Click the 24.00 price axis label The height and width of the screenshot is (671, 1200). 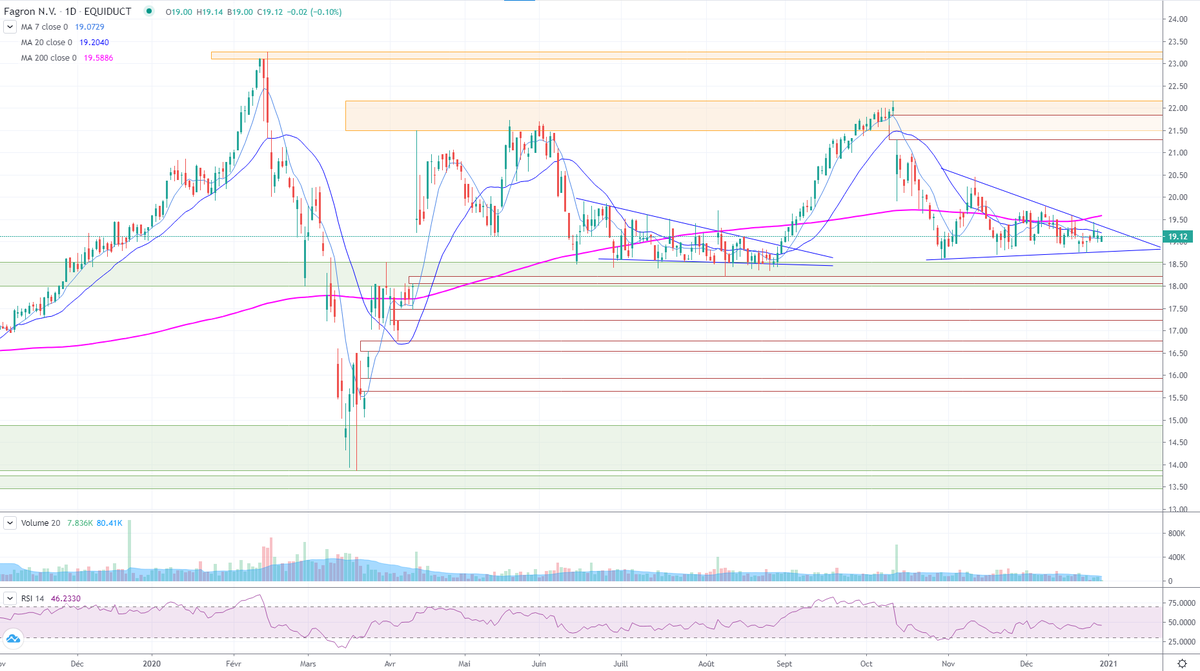point(1178,19)
